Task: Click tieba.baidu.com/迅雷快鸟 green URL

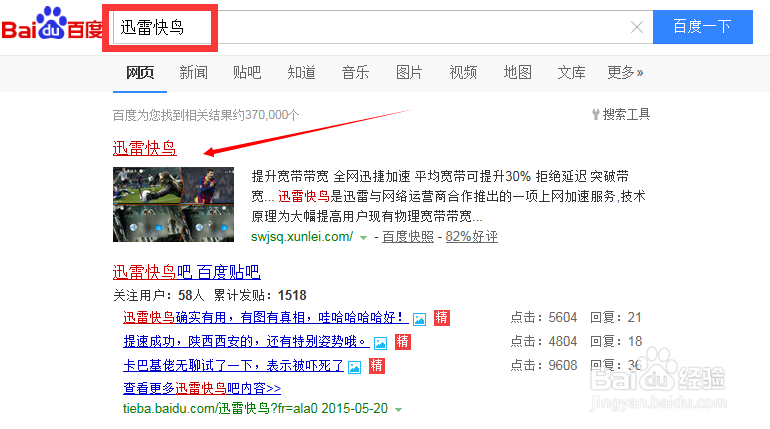Action: (220, 408)
